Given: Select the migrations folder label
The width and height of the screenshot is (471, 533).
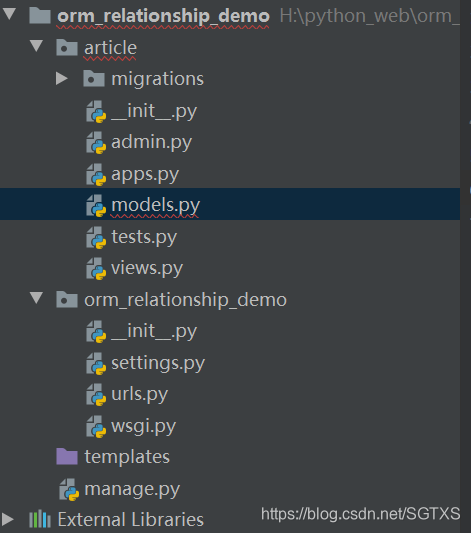Looking at the screenshot, I should tap(158, 79).
